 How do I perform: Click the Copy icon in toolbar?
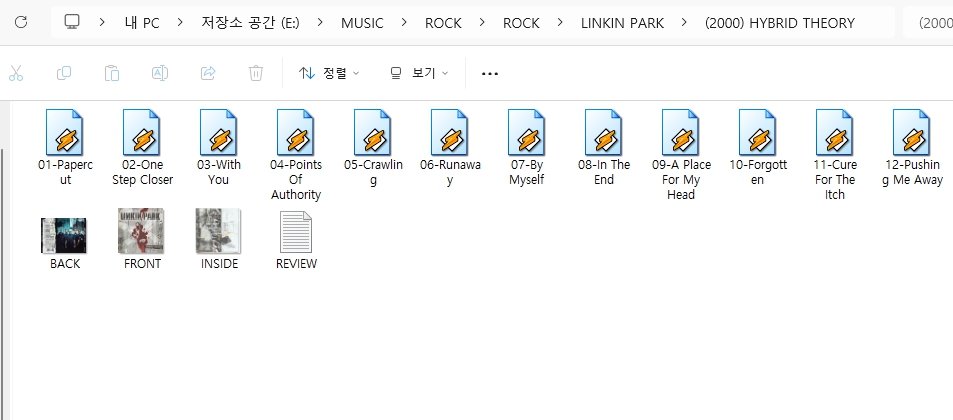64,73
